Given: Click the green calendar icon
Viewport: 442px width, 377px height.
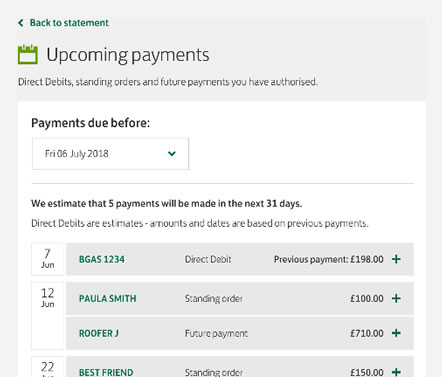Looking at the screenshot, I should tap(28, 54).
